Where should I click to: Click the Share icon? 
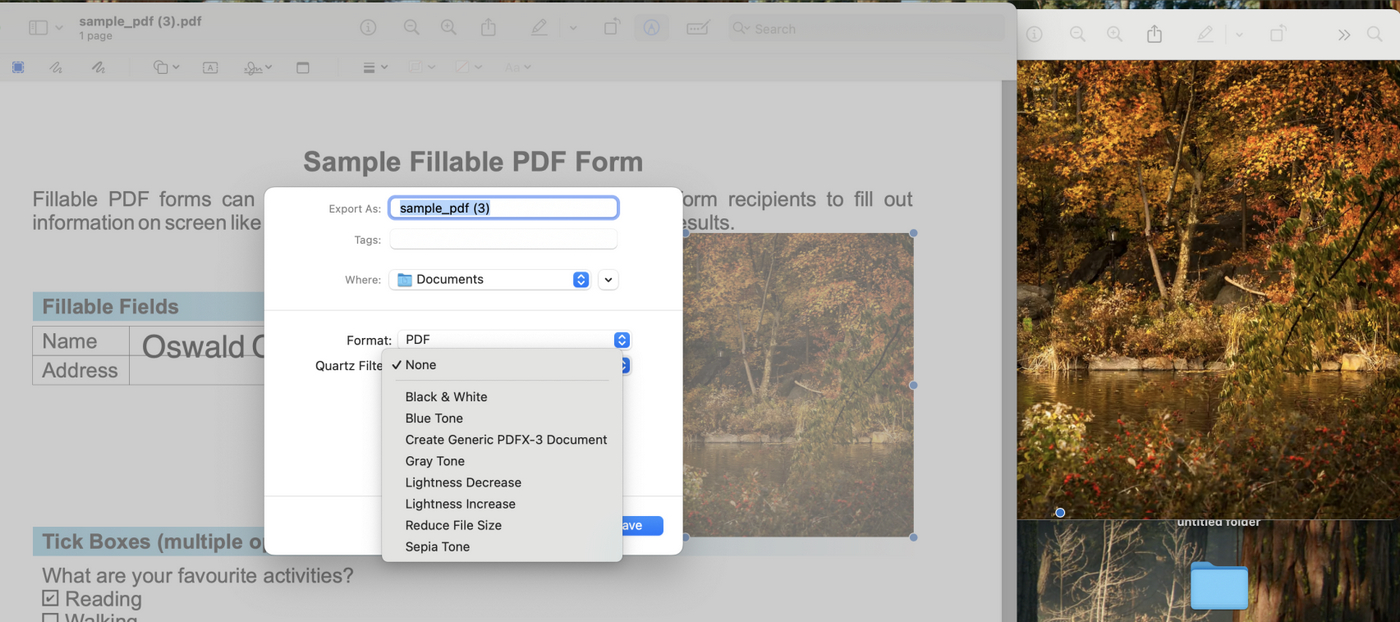489,27
